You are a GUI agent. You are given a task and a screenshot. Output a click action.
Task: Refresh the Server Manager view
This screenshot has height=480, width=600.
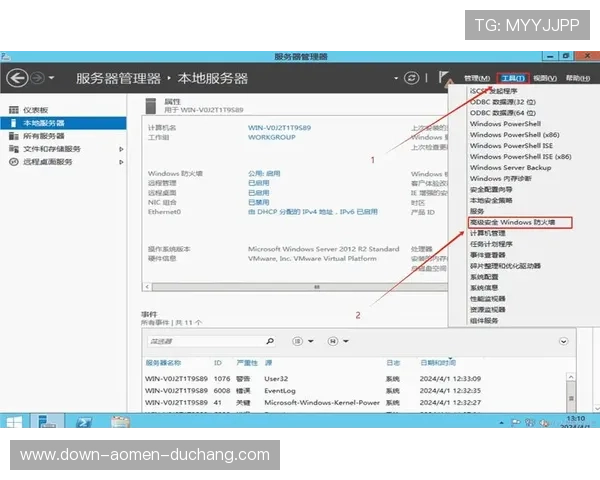[411, 78]
